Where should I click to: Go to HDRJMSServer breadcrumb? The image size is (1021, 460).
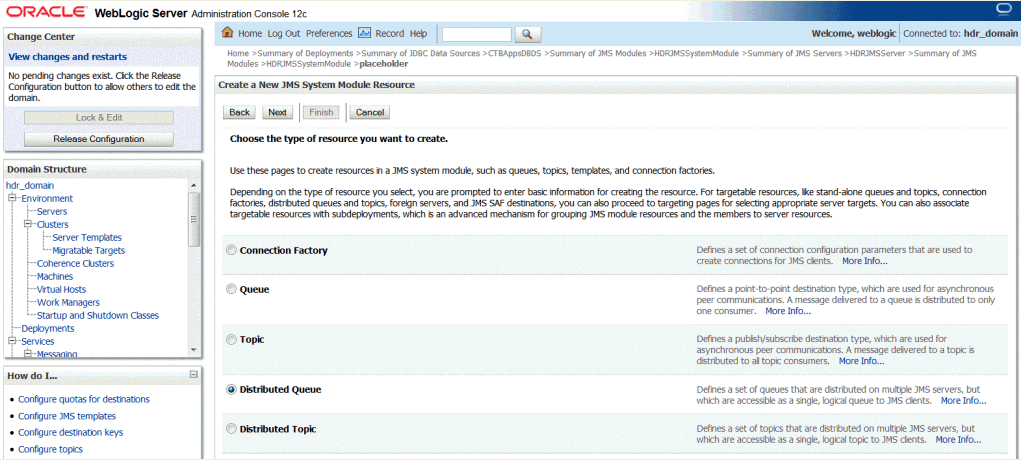(x=876, y=53)
